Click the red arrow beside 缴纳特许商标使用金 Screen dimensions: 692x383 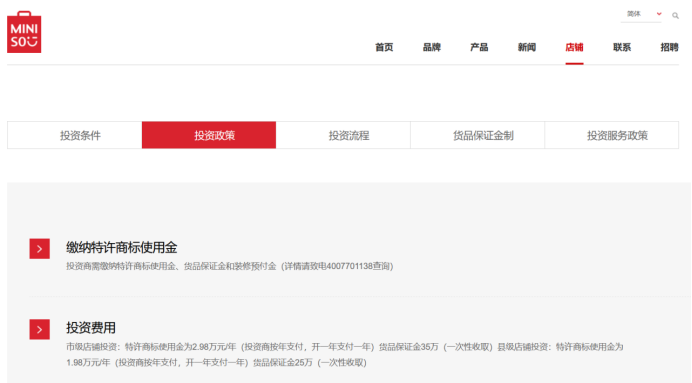point(40,249)
